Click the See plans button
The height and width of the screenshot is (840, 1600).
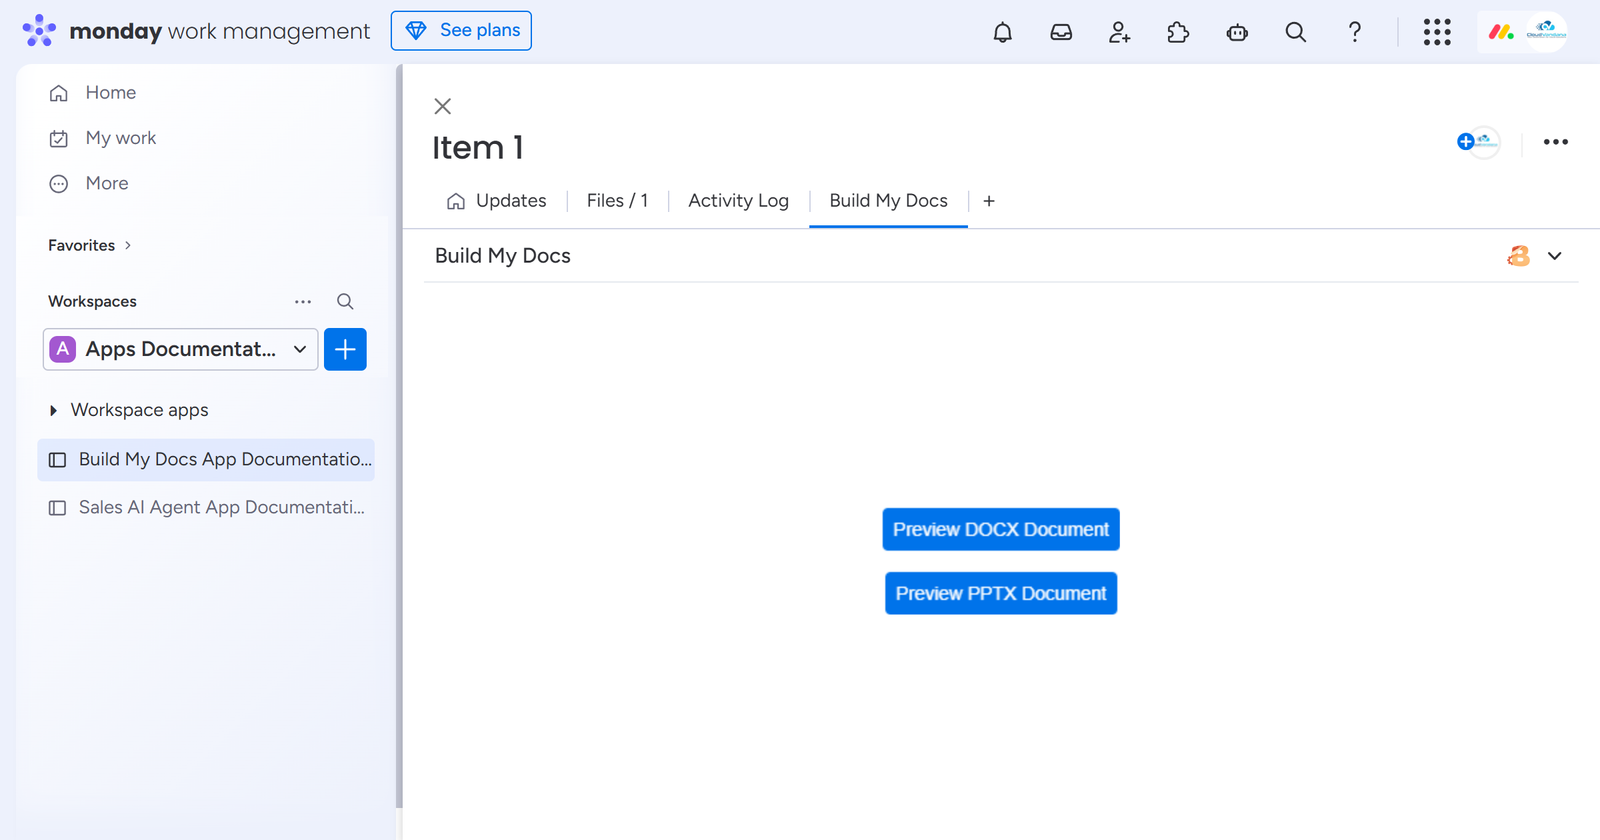(x=461, y=30)
